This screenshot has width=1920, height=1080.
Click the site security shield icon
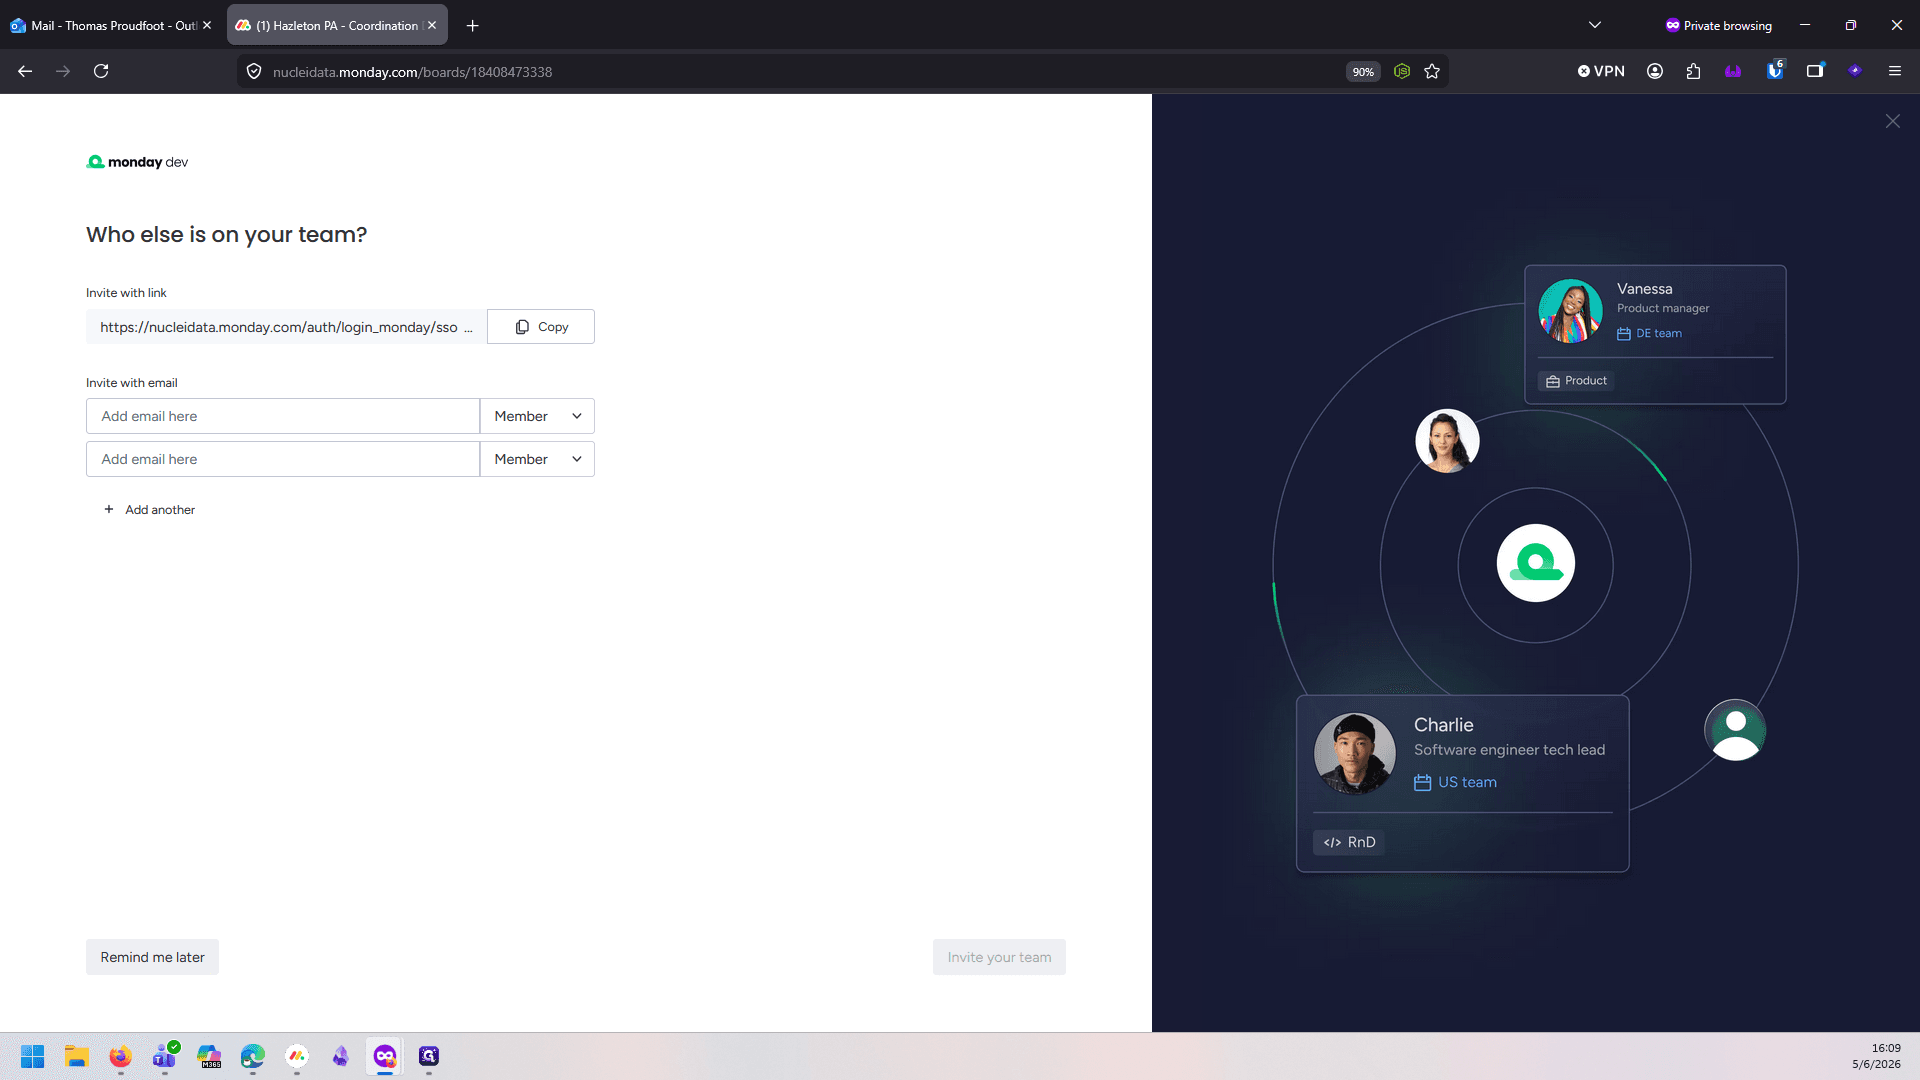[254, 71]
